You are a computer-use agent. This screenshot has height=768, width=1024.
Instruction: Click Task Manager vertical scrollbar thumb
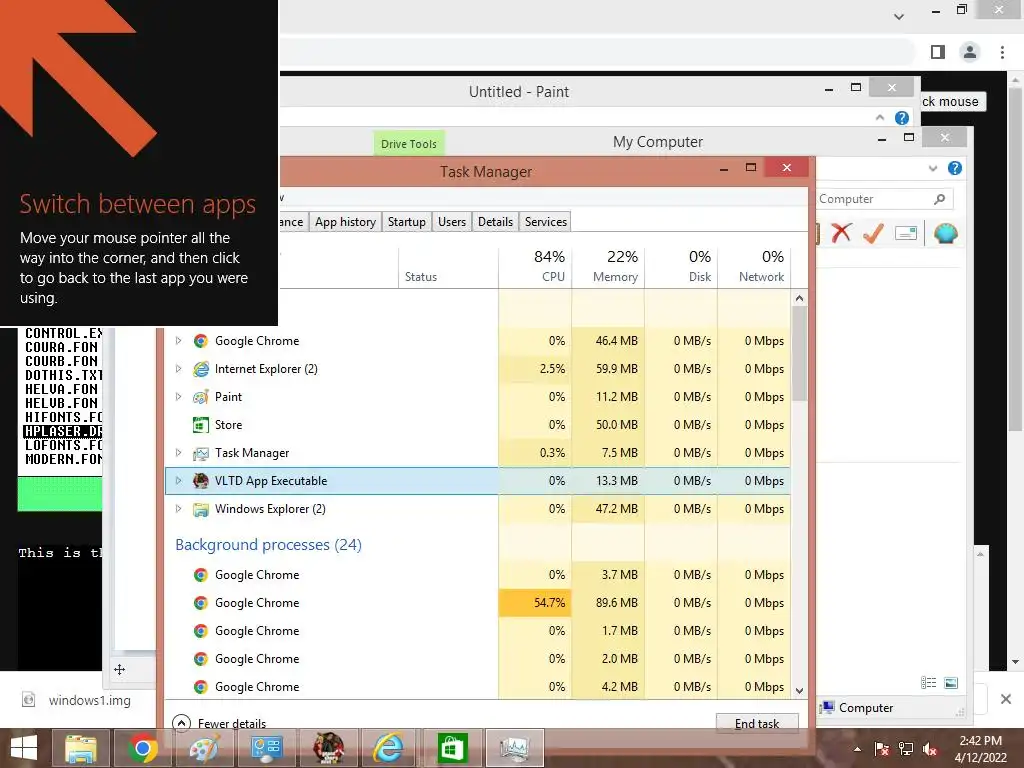point(799,354)
